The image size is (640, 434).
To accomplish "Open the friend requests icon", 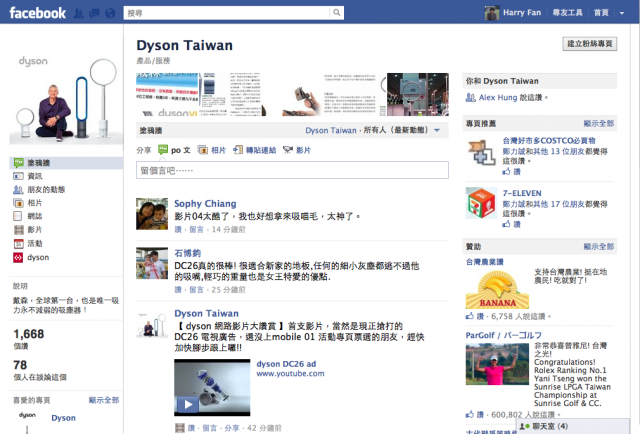I will 78,13.
